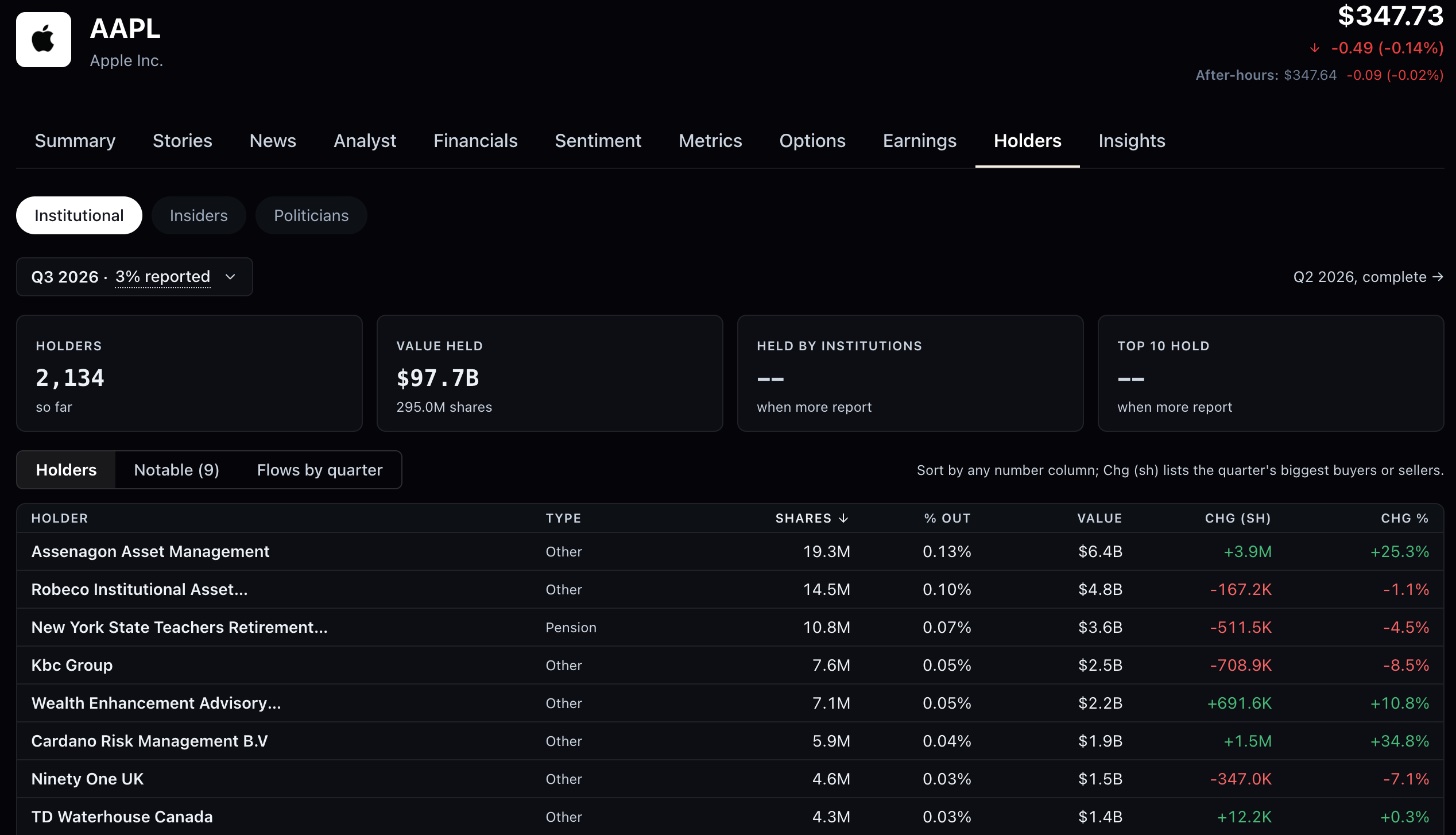Viewport: 1456px width, 835px height.
Task: Open the News tab
Action: tap(273, 141)
